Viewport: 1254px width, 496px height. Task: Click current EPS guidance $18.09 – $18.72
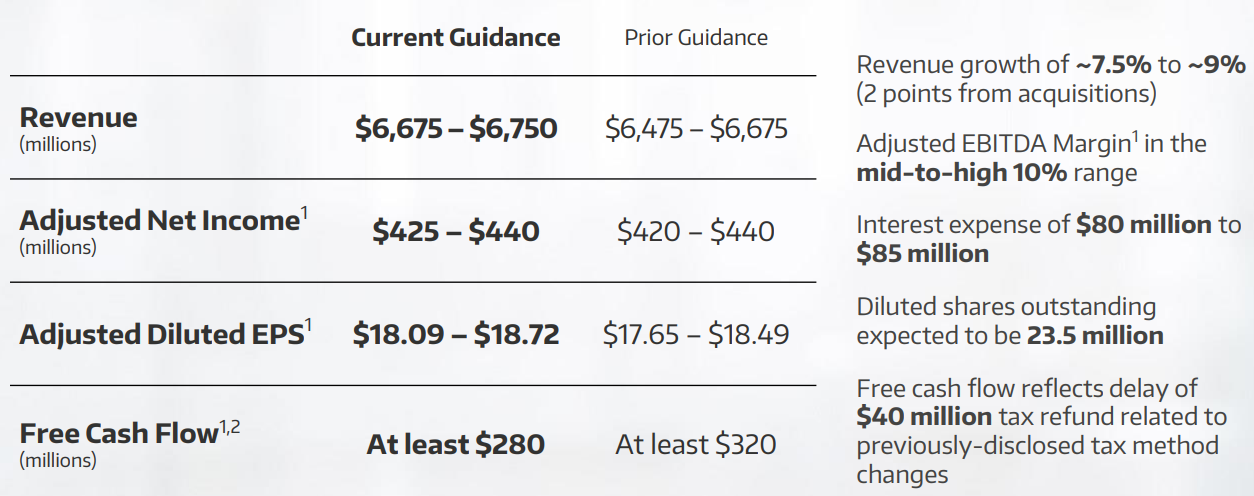pyautogui.click(x=456, y=334)
